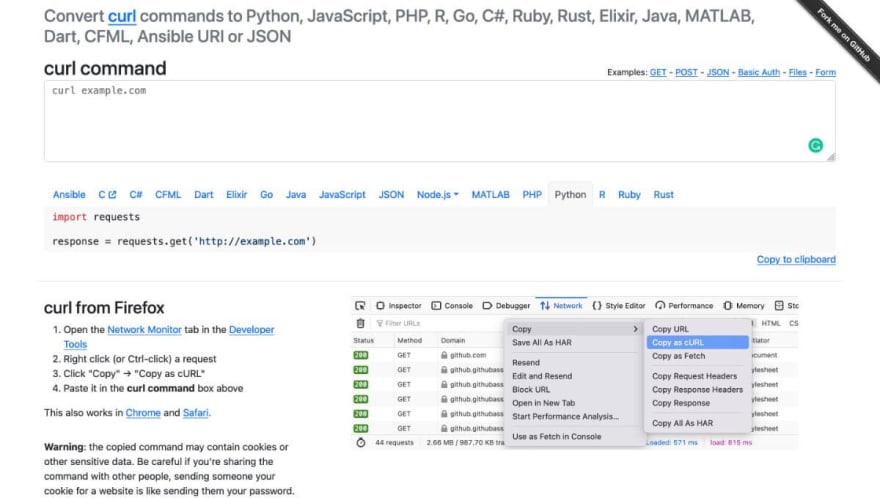
Task: Click the textarea resize handle corner
Action: point(831,157)
